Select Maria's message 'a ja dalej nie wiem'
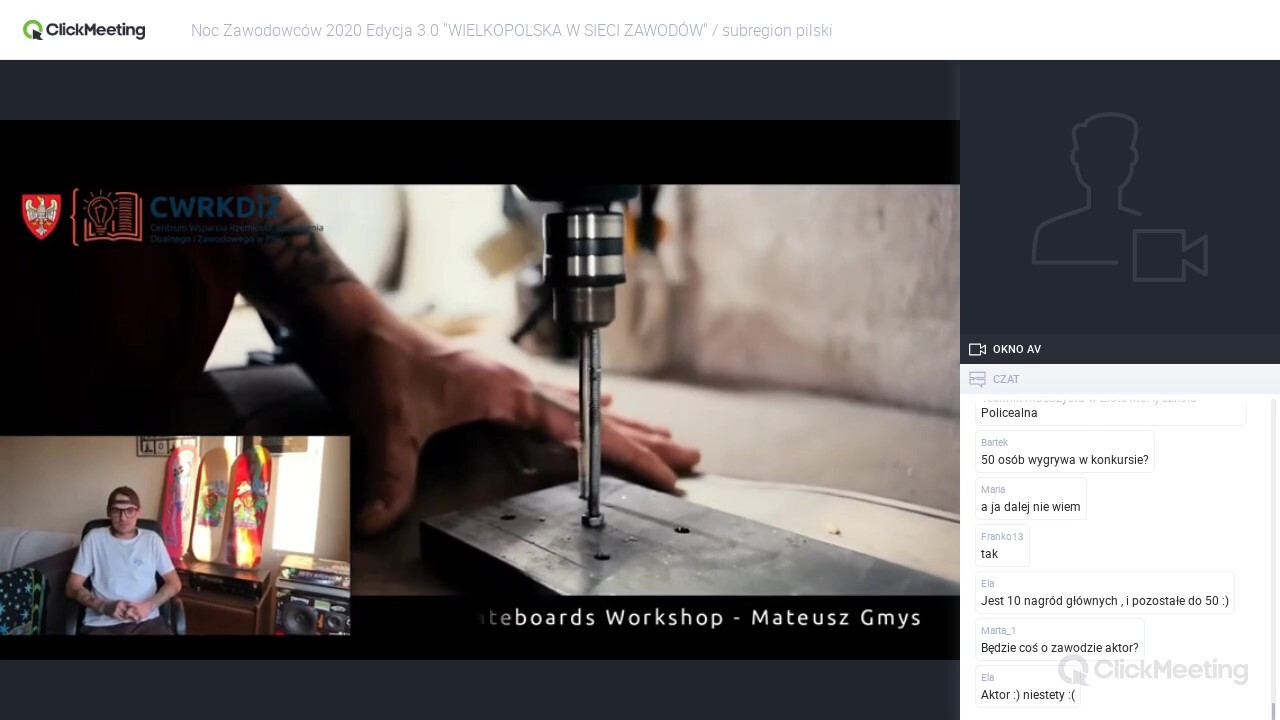The height and width of the screenshot is (720, 1280). (1030, 507)
